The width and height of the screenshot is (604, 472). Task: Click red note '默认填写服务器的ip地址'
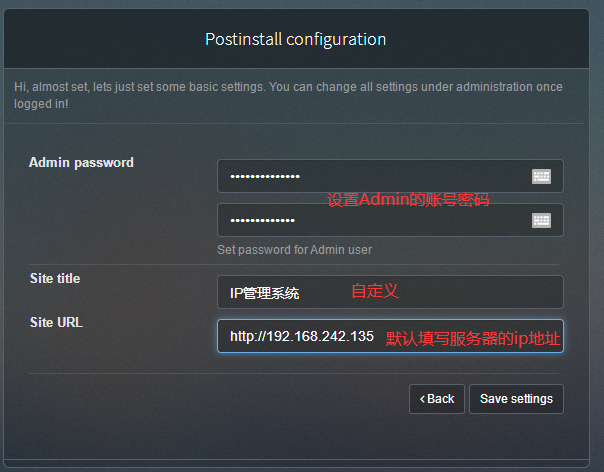click(473, 338)
